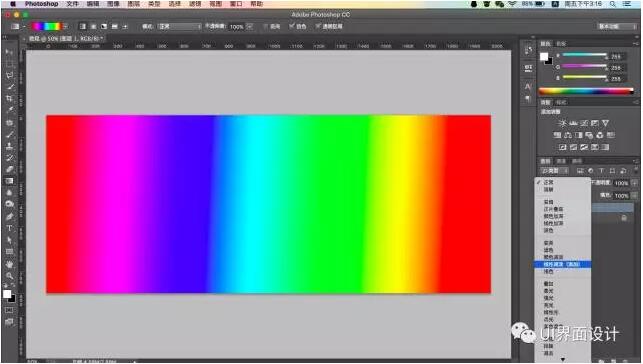Choose the linear gradient type button

click(x=82, y=26)
